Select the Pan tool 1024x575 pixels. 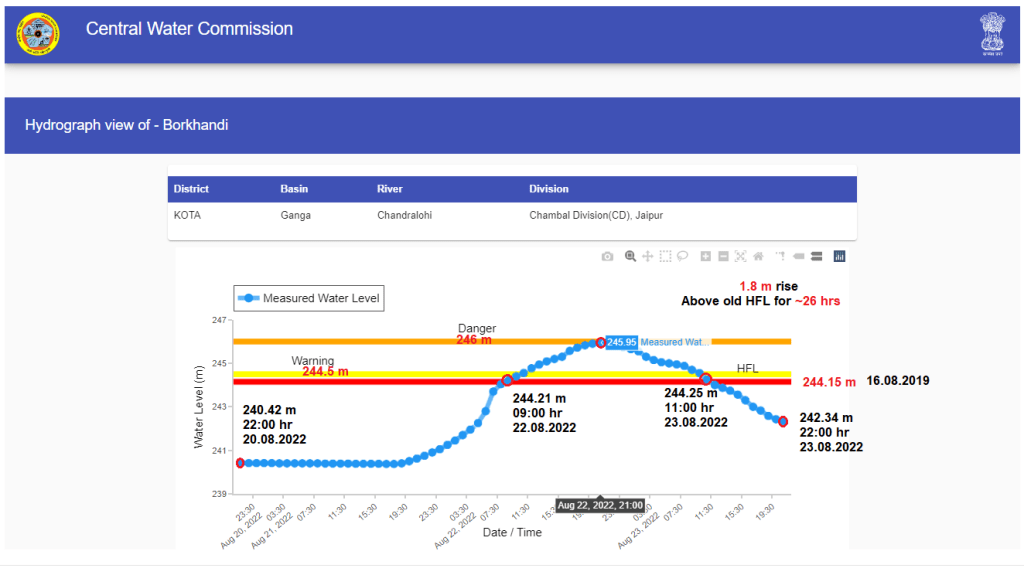tap(647, 257)
